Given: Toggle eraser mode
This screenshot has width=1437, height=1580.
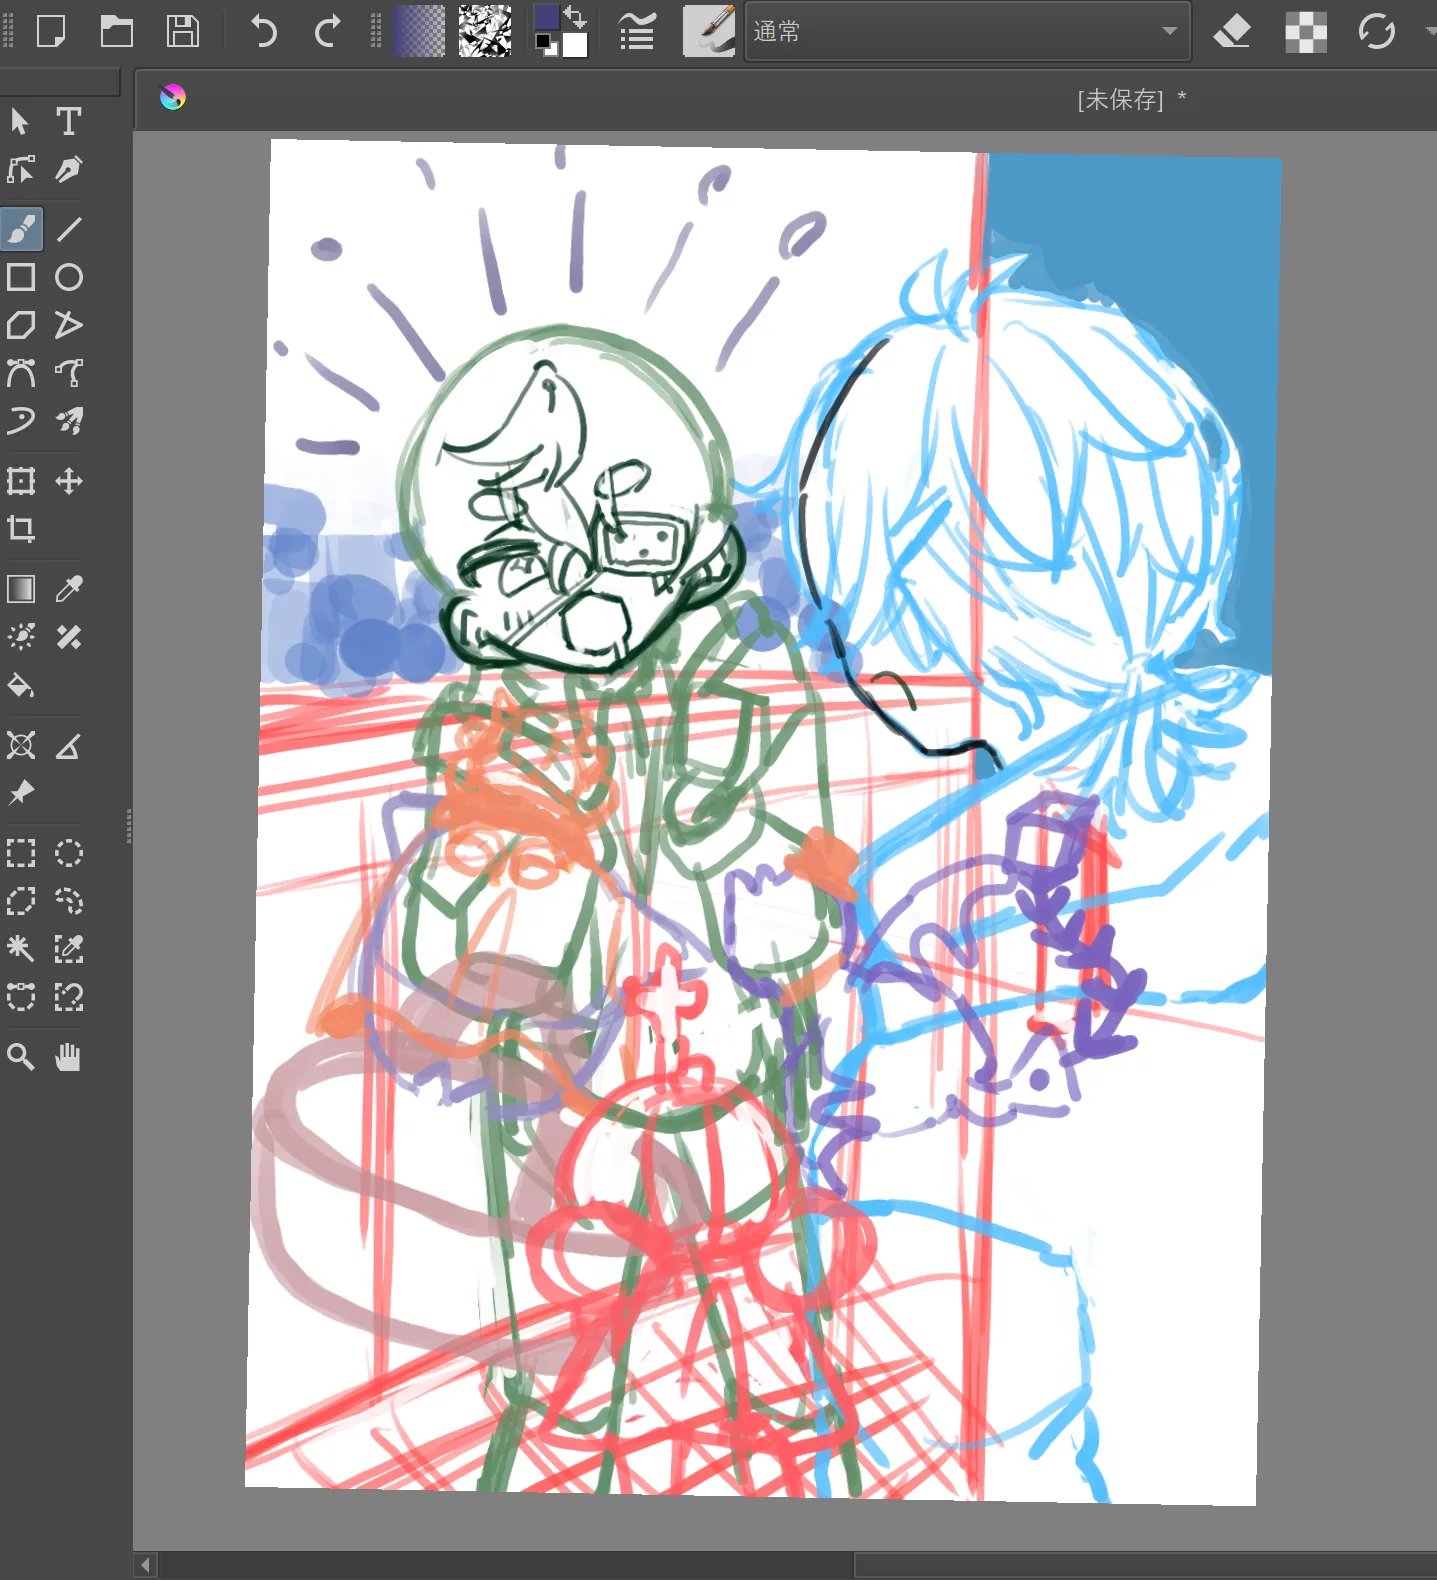Looking at the screenshot, I should [1232, 31].
